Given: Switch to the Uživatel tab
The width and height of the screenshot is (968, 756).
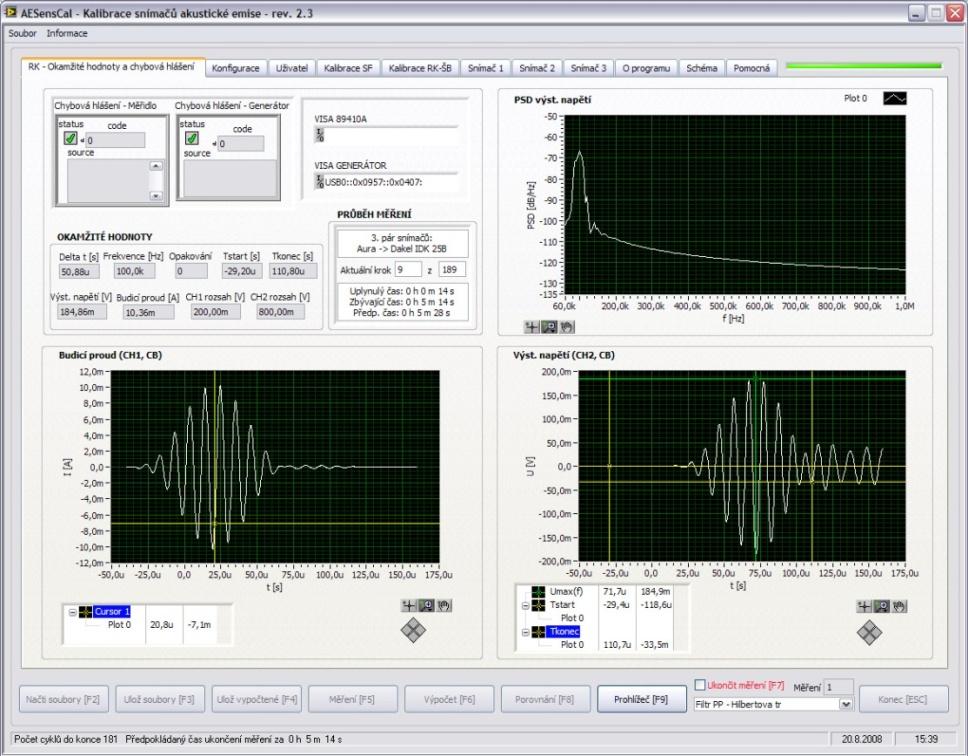Looking at the screenshot, I should pos(292,68).
